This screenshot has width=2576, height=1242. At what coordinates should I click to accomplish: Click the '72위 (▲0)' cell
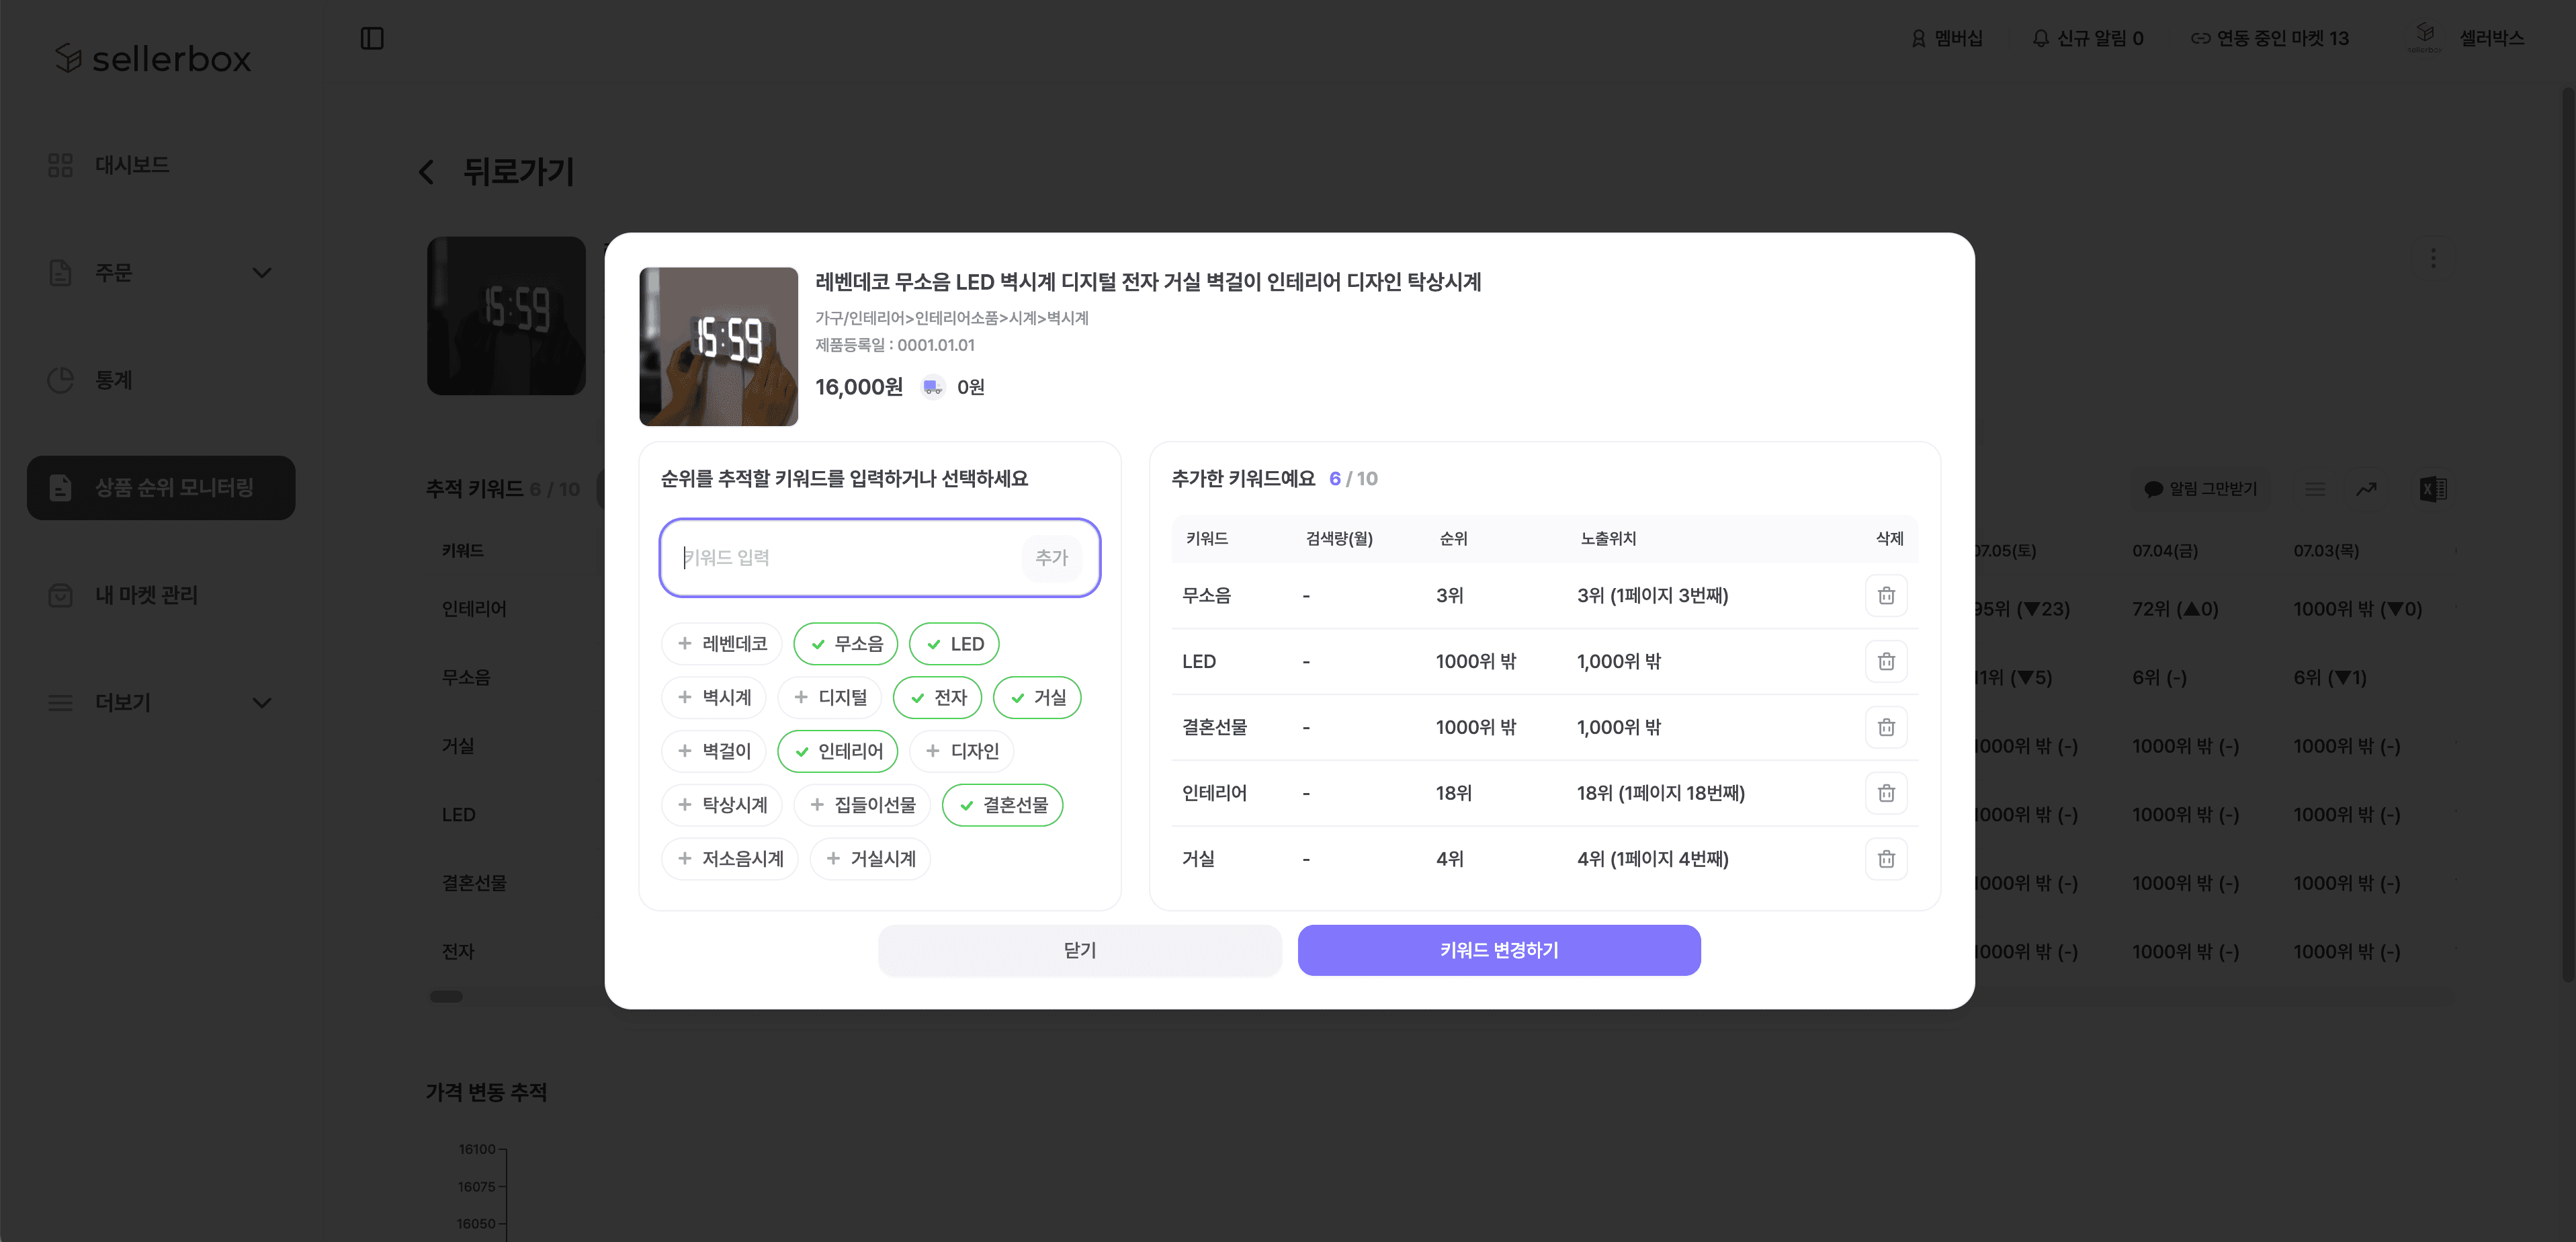pyautogui.click(x=2175, y=609)
